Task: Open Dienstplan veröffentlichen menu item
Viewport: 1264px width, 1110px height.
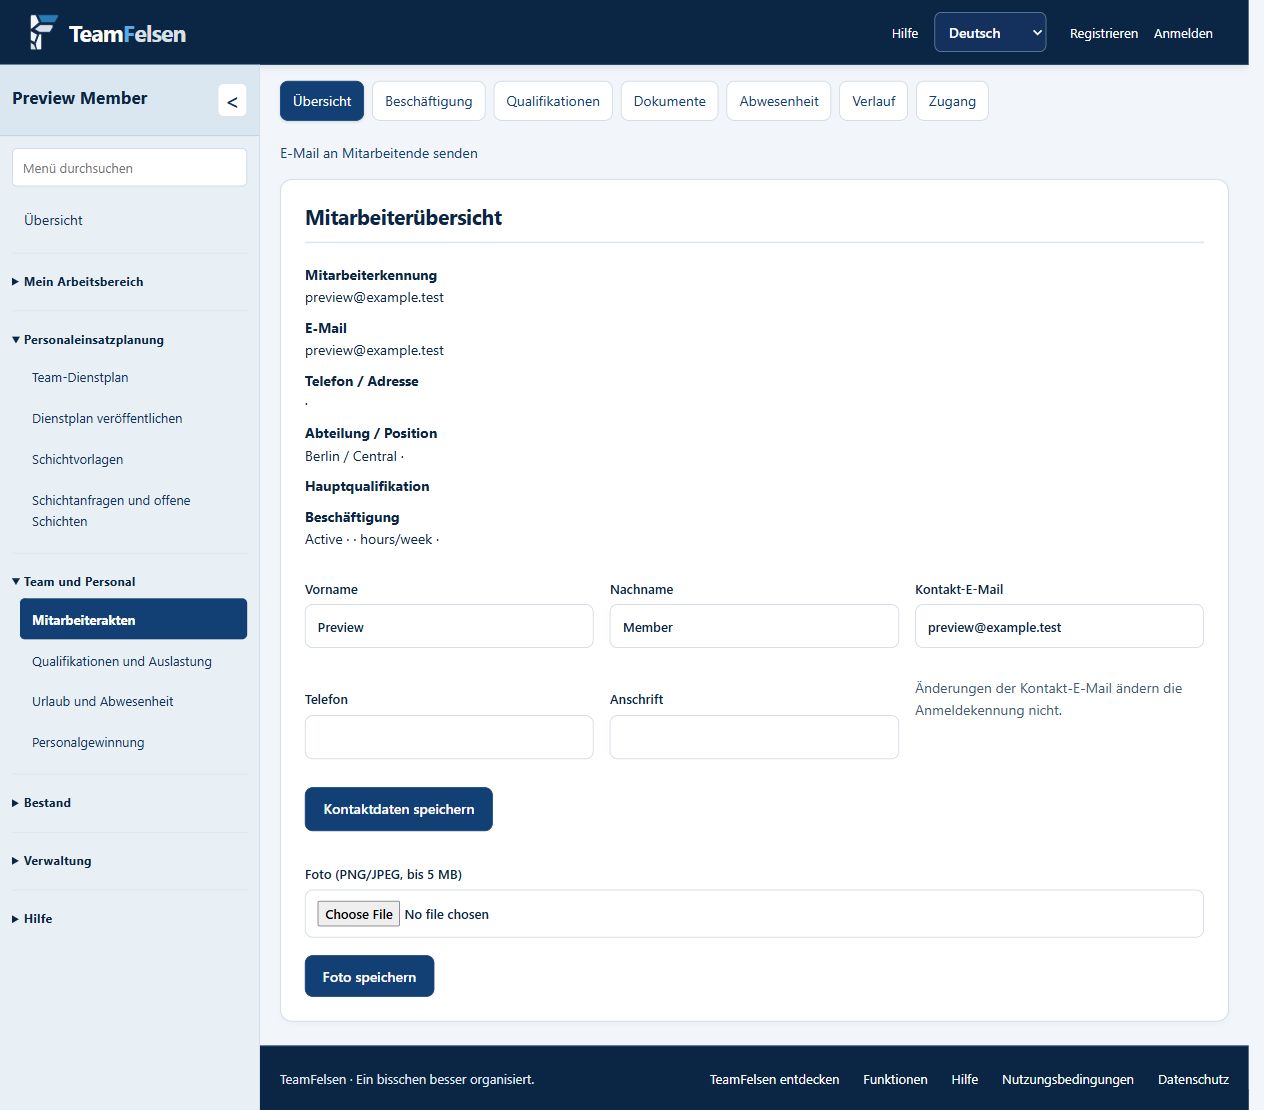Action: (107, 419)
